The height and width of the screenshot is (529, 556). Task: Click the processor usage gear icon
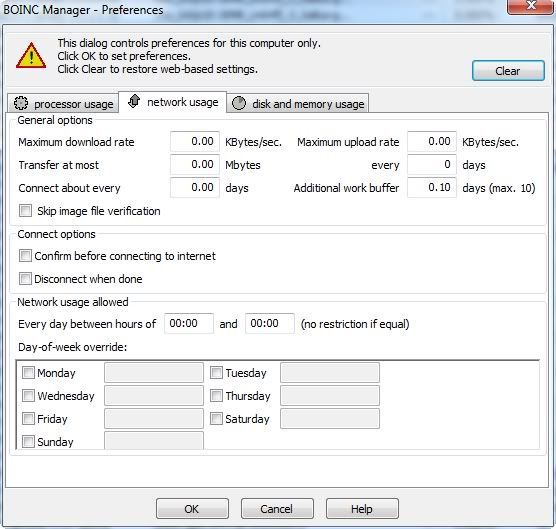(21, 103)
